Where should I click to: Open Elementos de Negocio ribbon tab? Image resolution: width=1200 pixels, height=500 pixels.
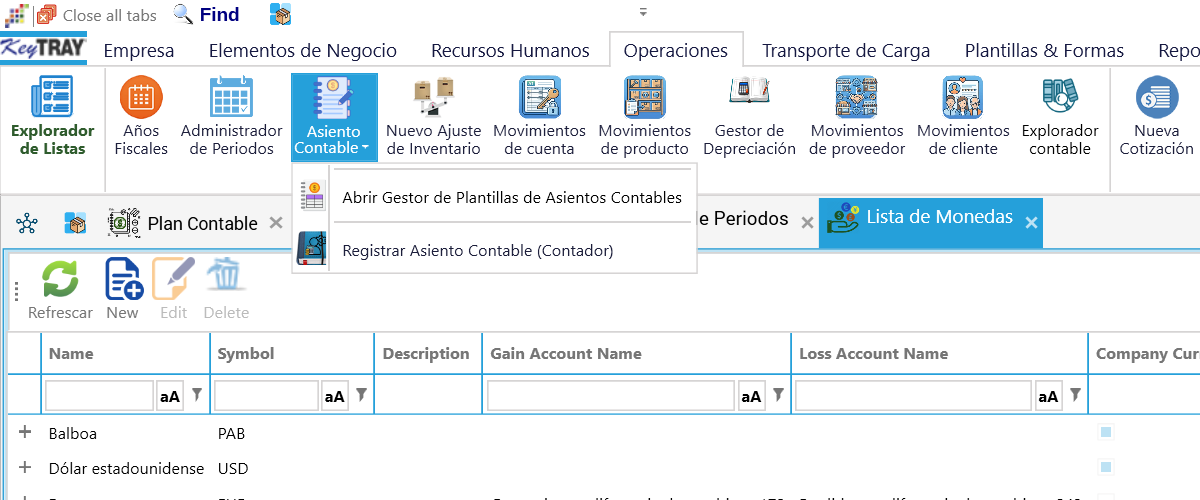pyautogui.click(x=303, y=50)
